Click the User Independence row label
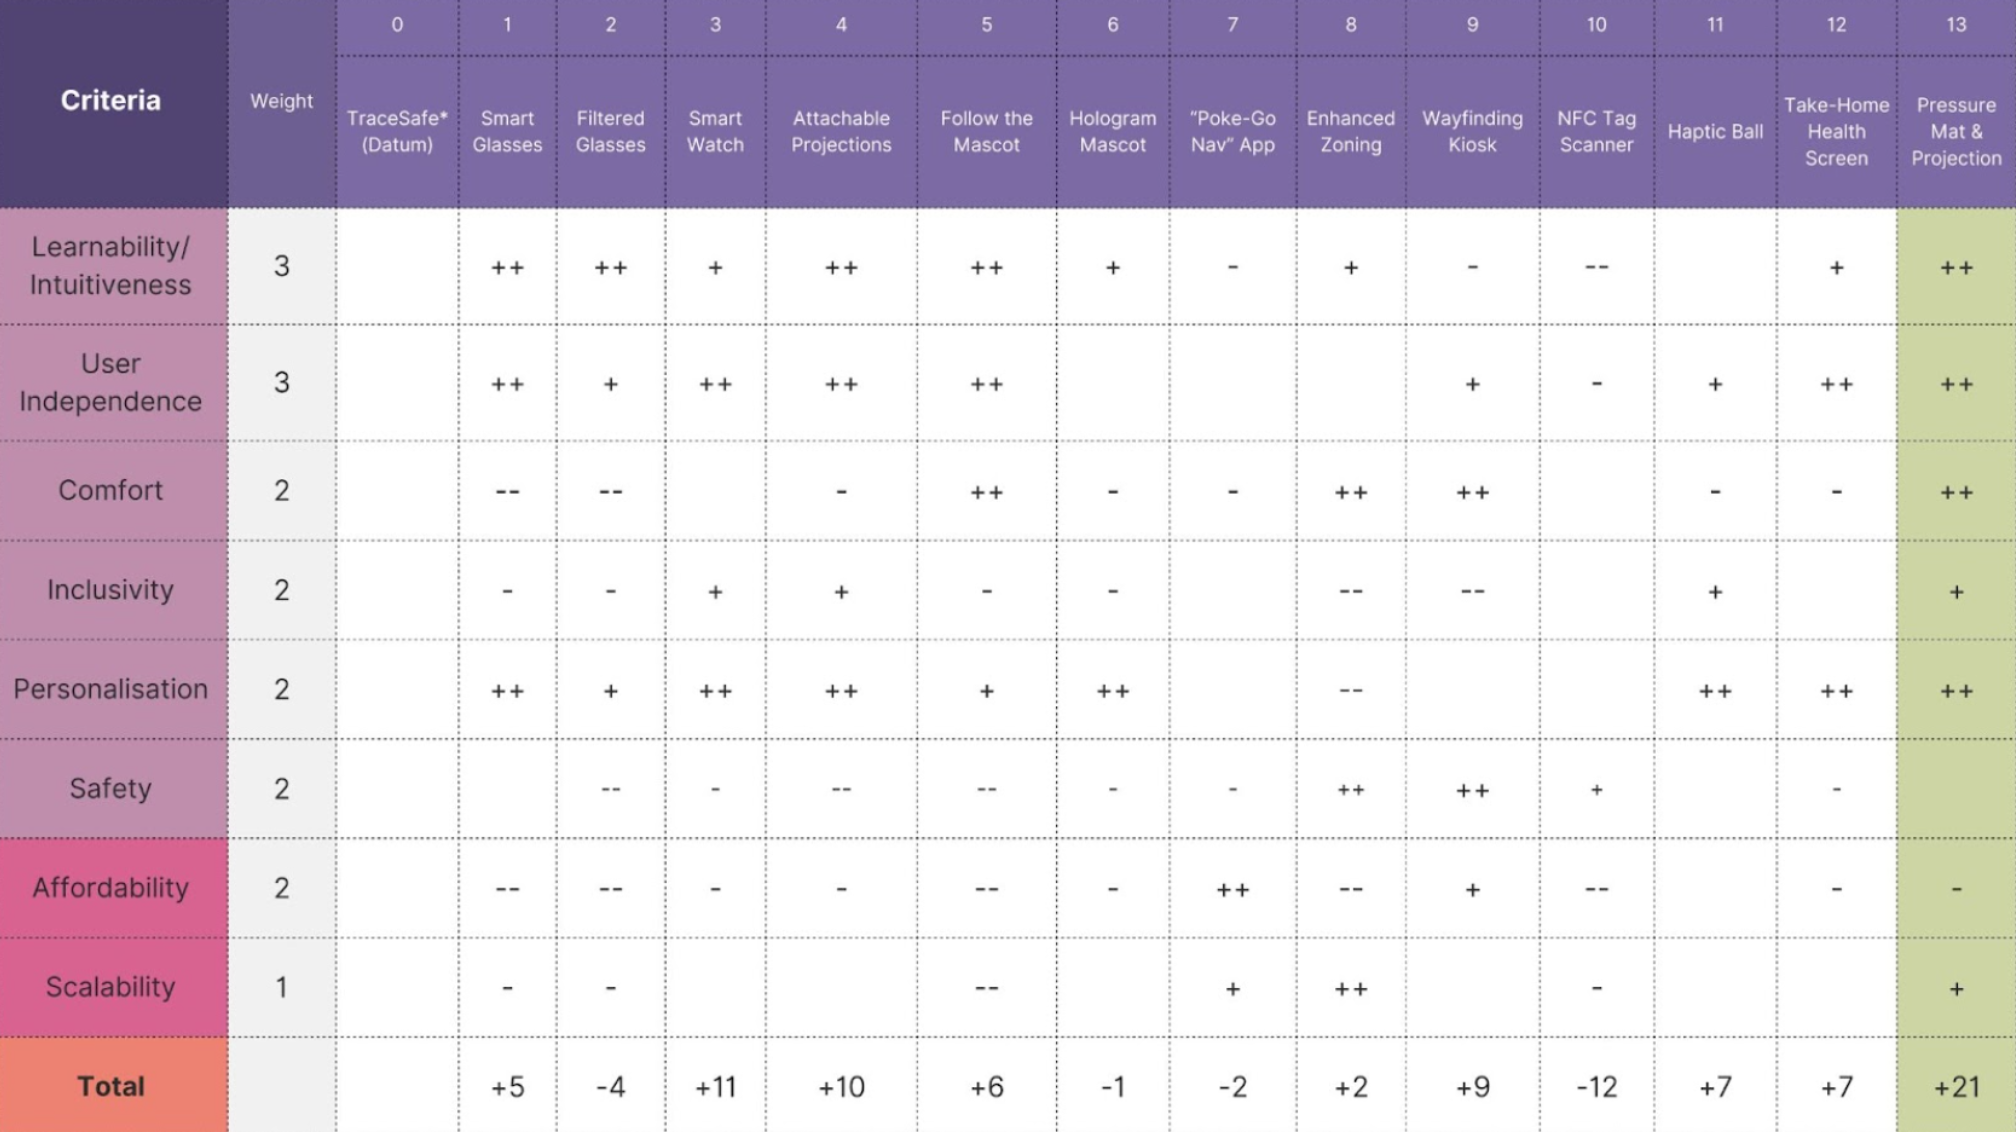 coord(113,382)
